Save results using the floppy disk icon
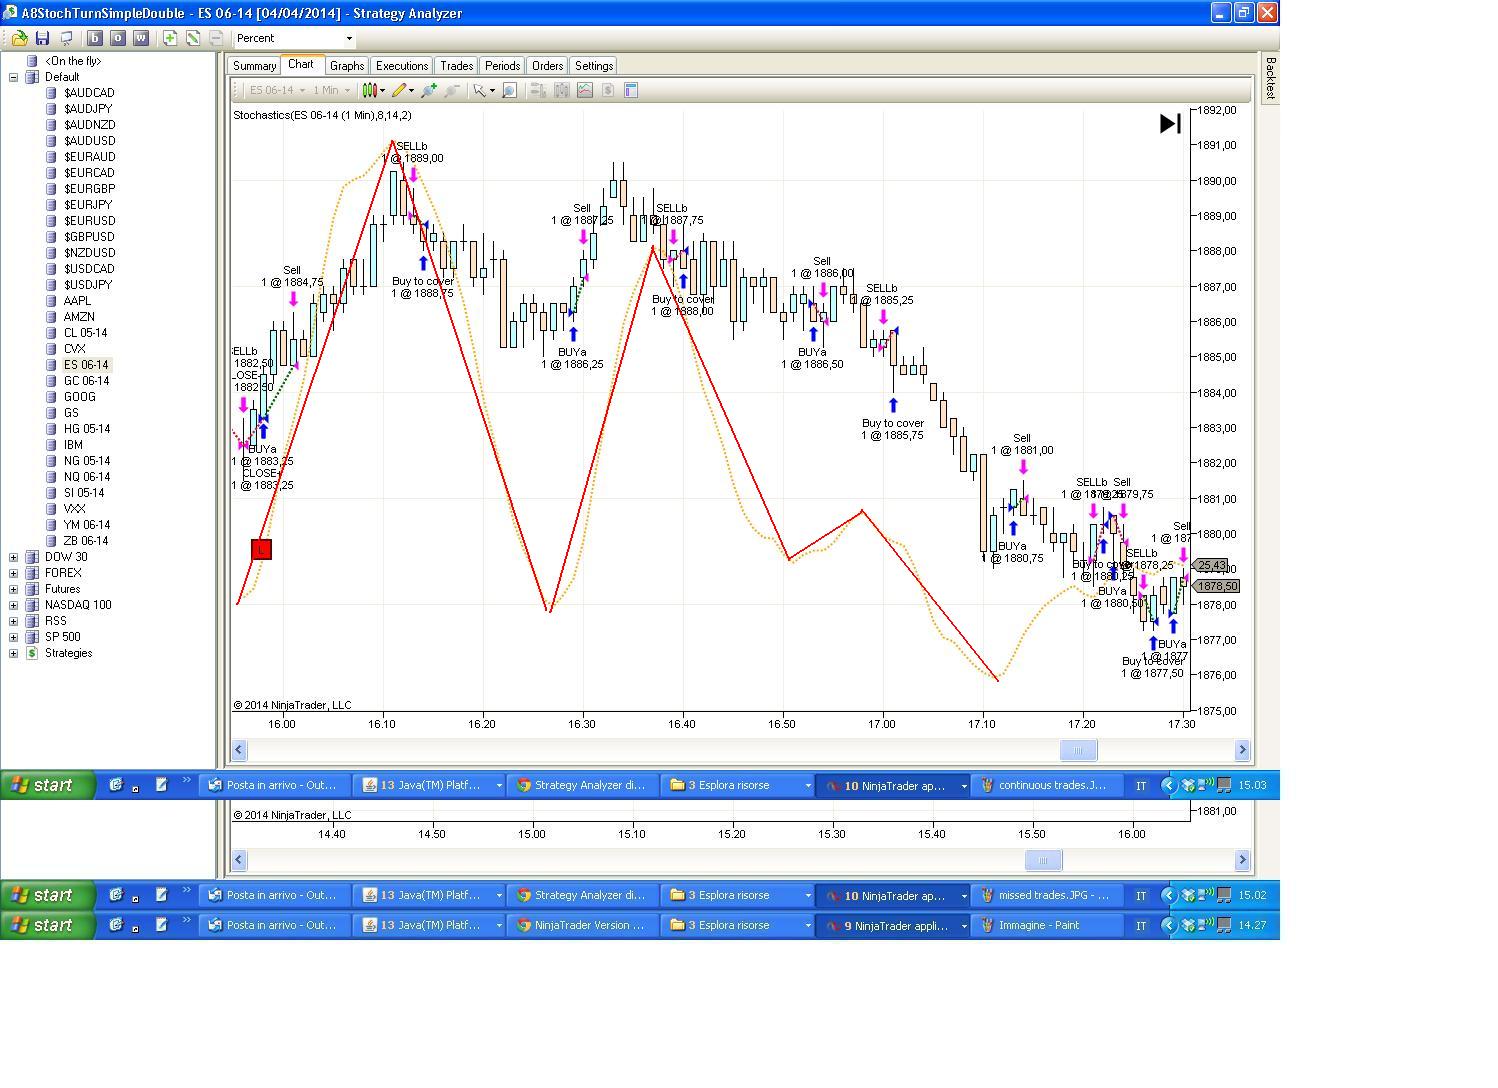 point(42,38)
